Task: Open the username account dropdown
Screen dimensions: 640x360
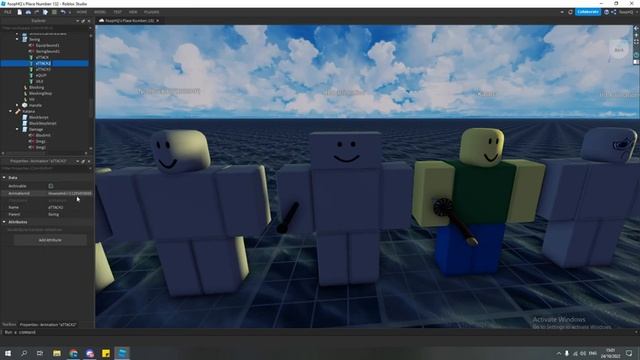Action: [628, 12]
